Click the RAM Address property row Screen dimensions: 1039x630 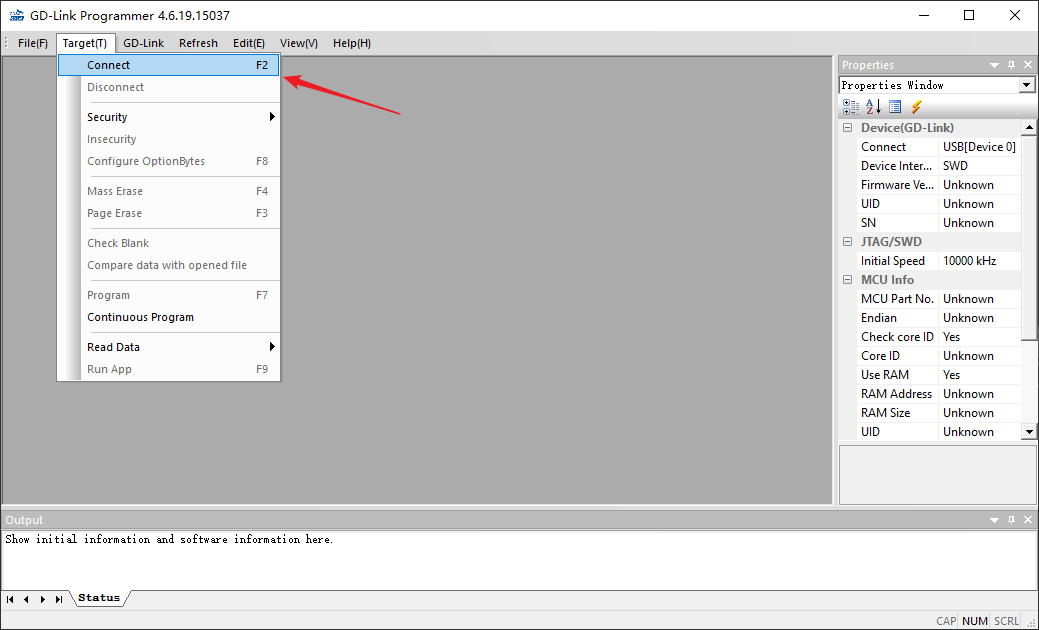tap(938, 394)
